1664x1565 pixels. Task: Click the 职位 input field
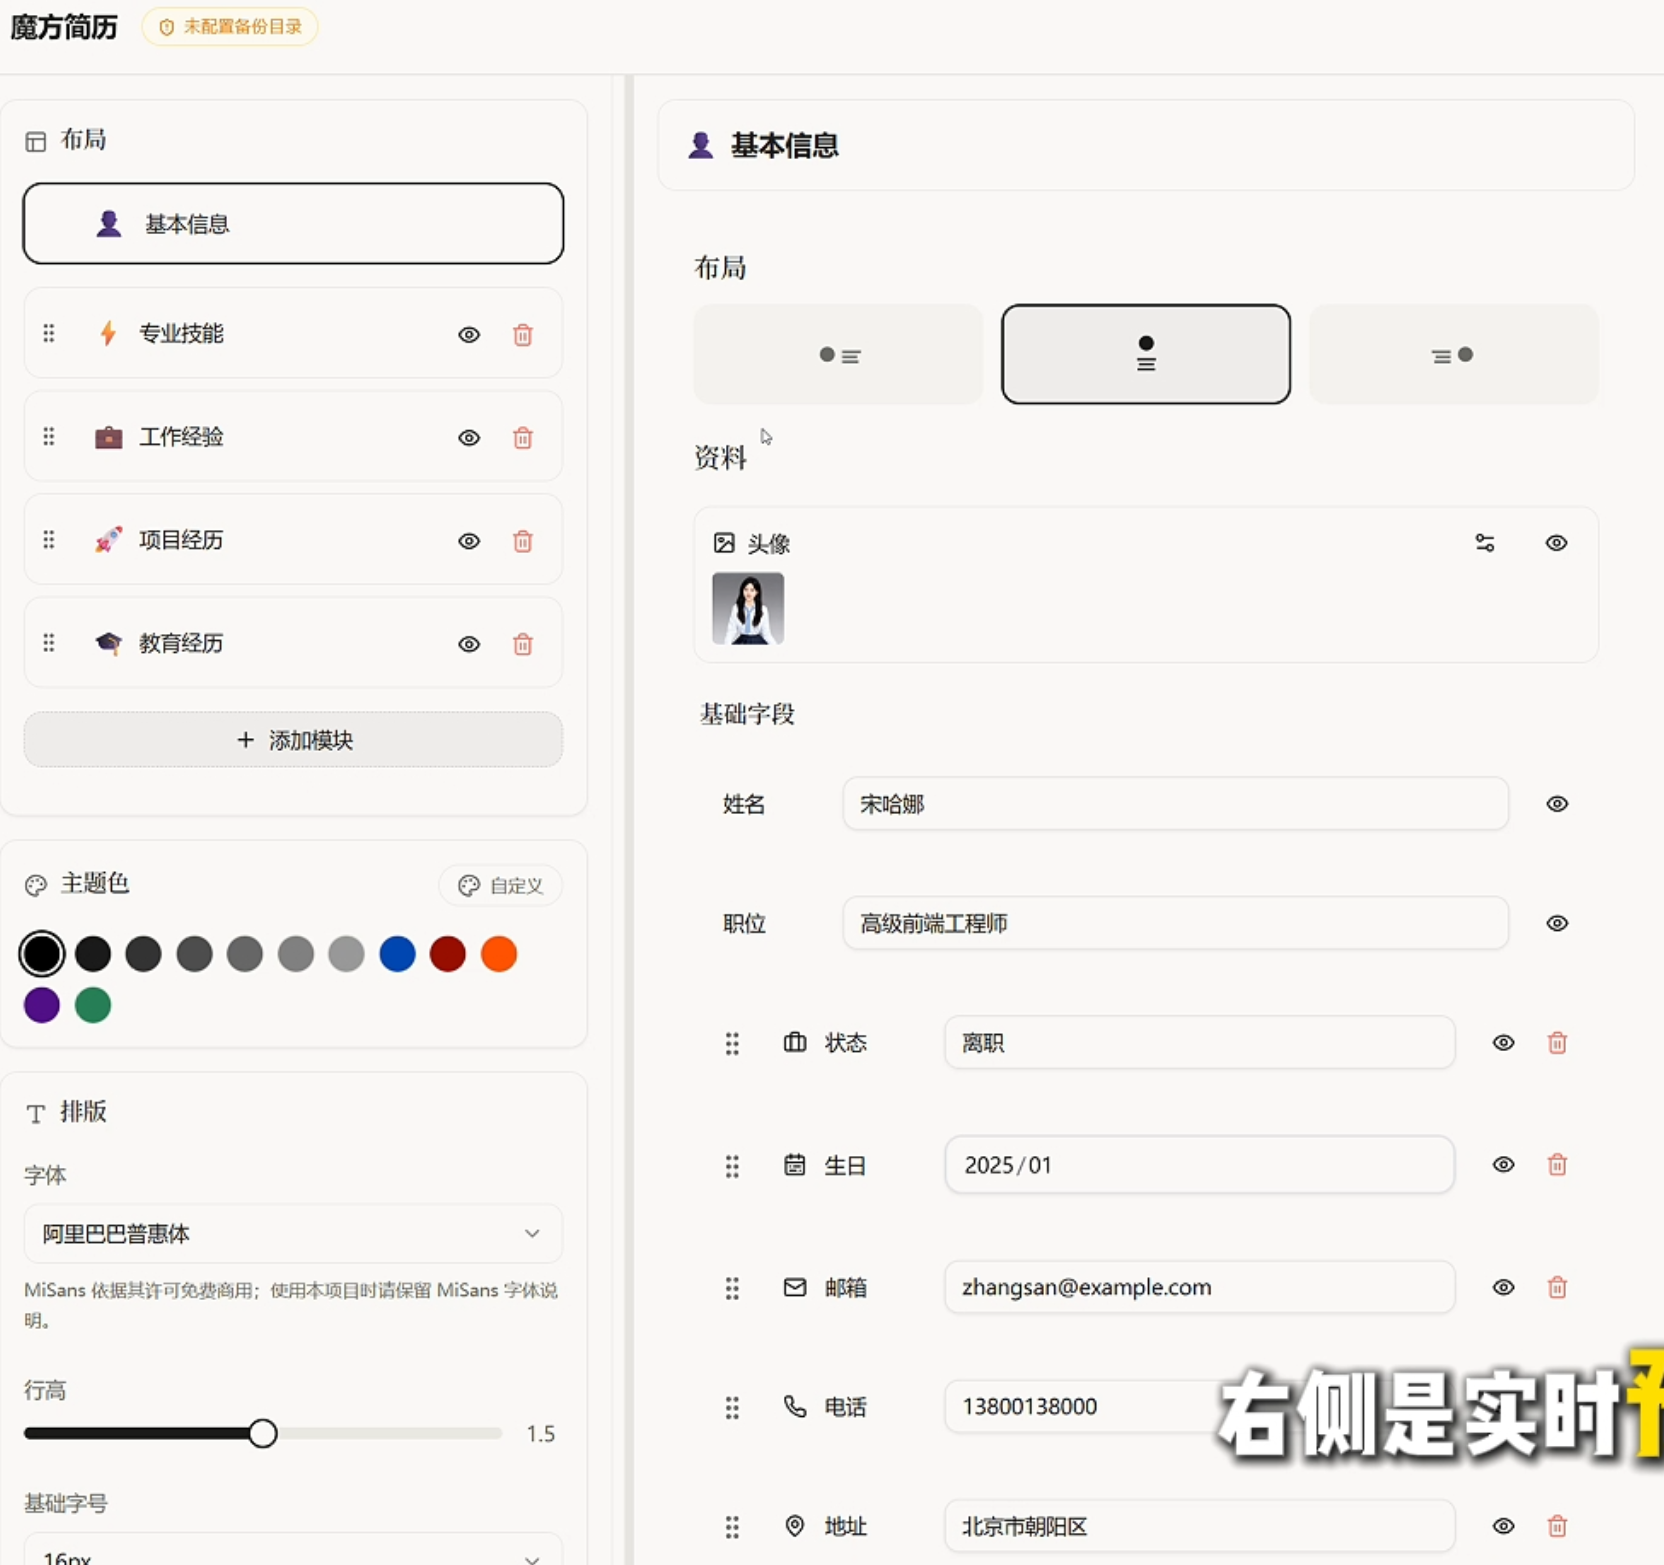coord(1175,923)
